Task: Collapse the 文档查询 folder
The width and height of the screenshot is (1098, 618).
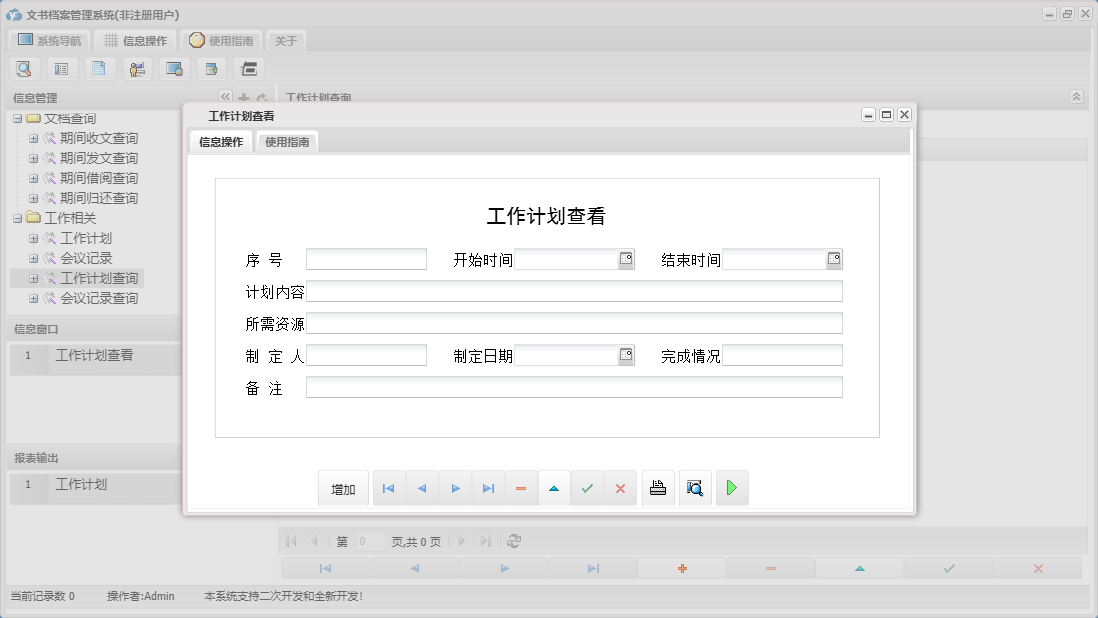Action: click(x=20, y=118)
